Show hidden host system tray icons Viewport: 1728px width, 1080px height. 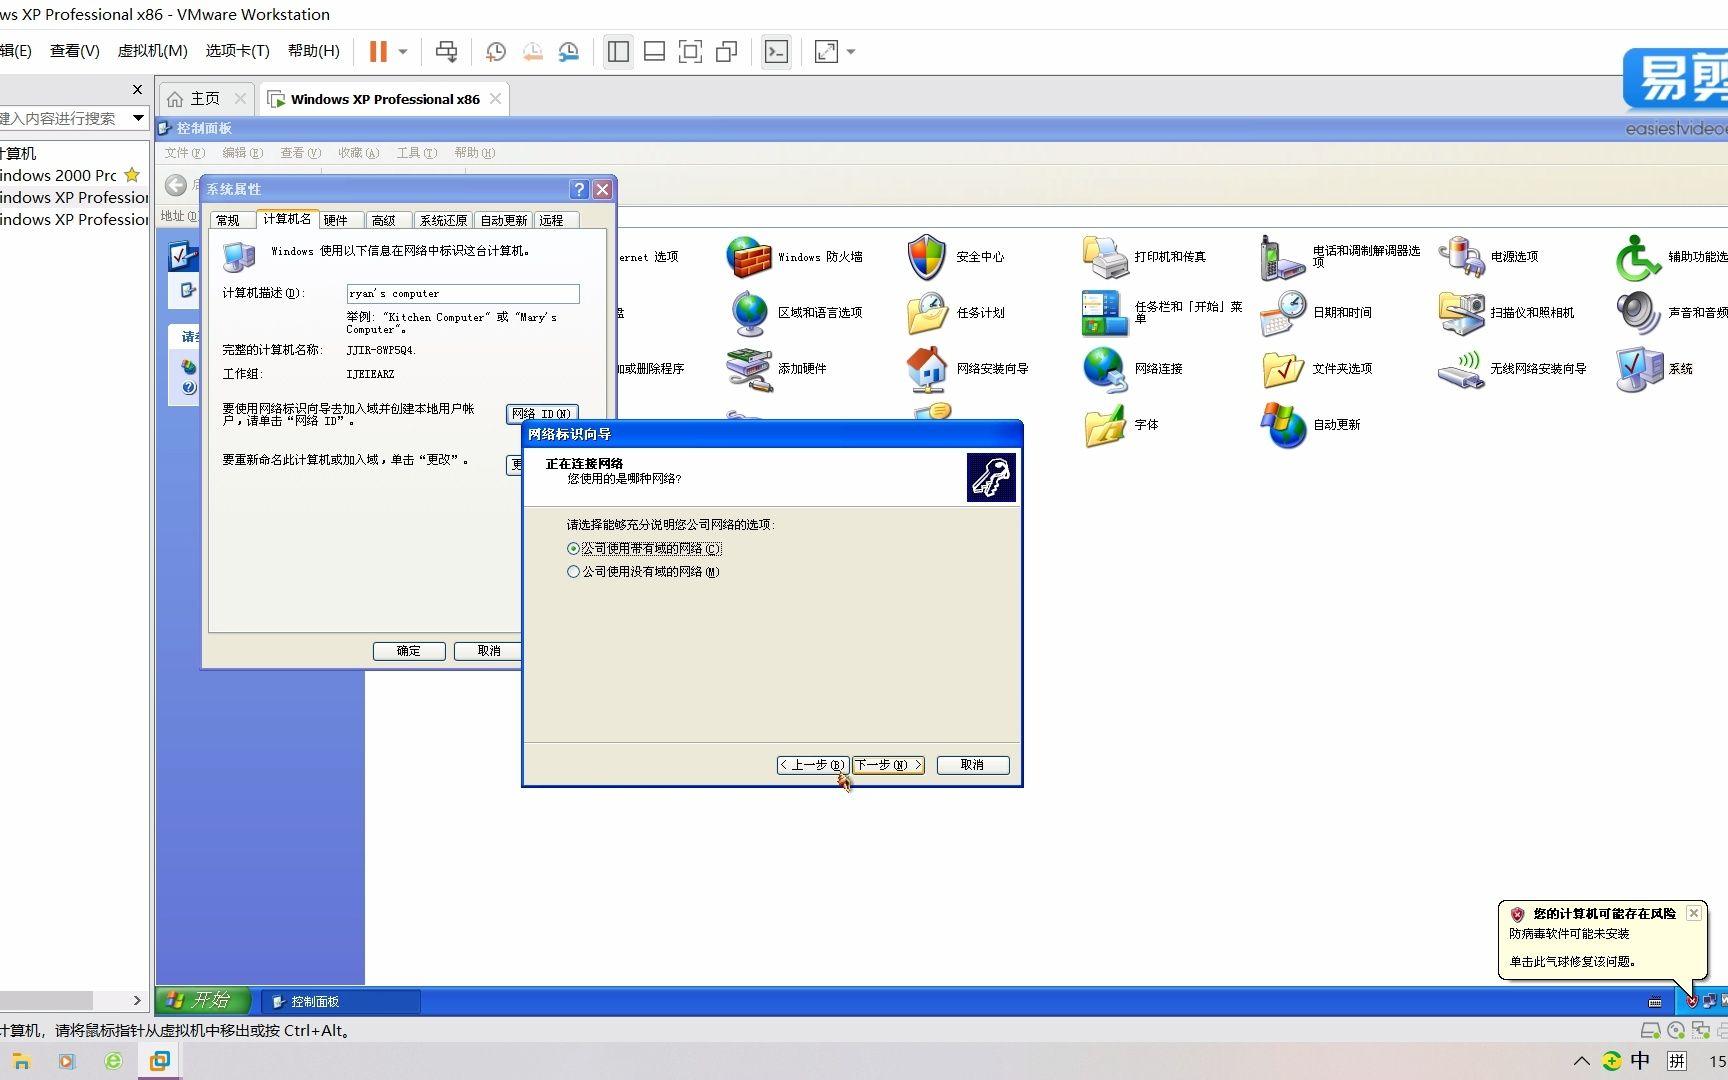[1581, 1062]
